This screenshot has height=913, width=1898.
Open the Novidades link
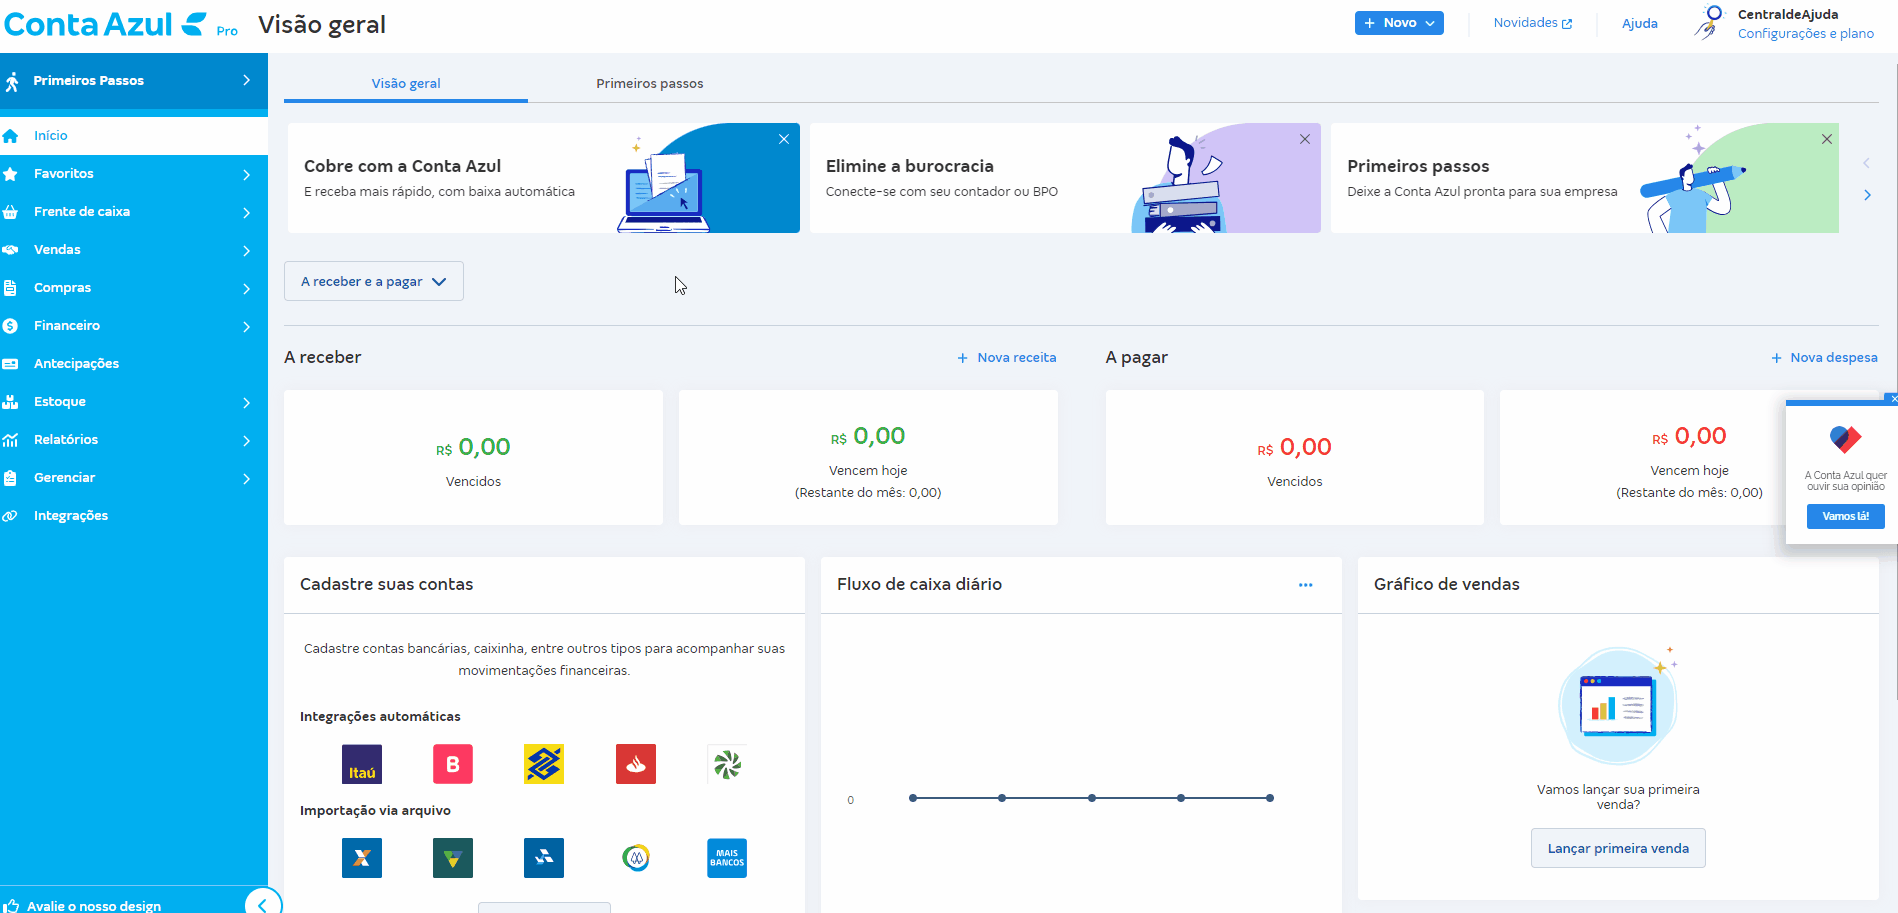pos(1532,23)
